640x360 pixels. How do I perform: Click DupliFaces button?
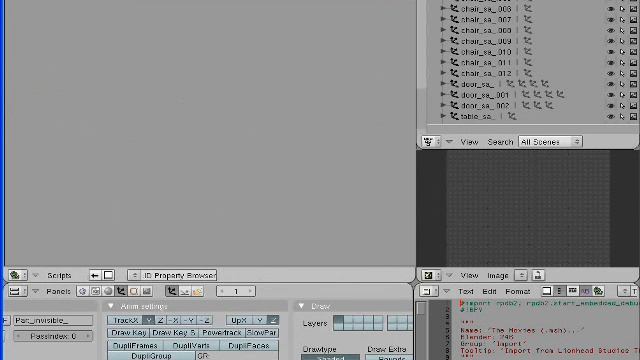tap(249, 346)
